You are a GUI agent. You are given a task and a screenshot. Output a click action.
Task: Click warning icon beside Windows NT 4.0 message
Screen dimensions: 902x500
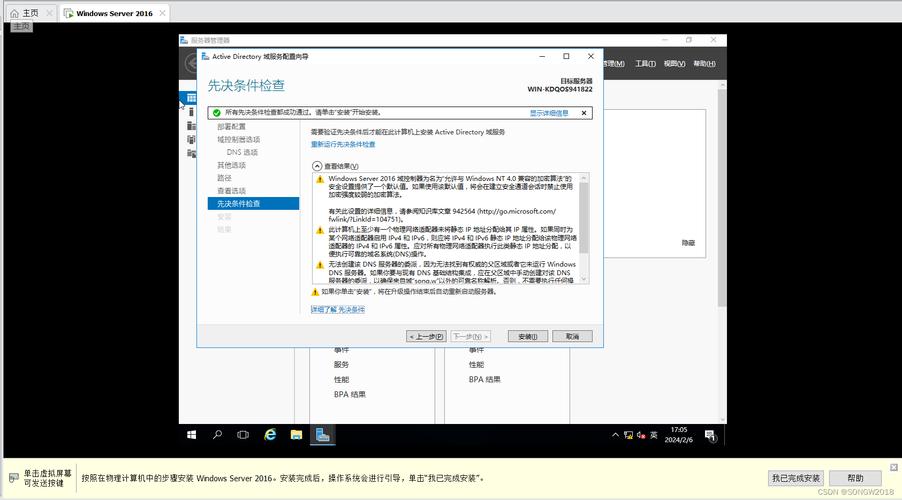point(320,179)
